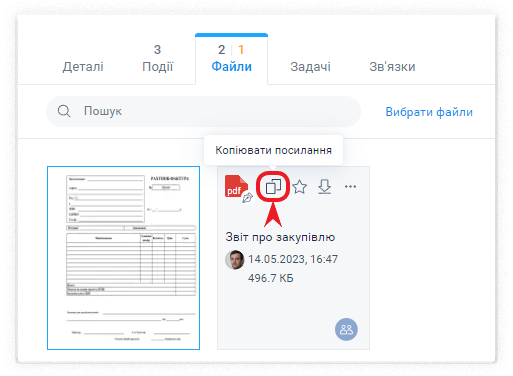
Task: Mark file as favorite with star icon
Action: click(x=300, y=187)
